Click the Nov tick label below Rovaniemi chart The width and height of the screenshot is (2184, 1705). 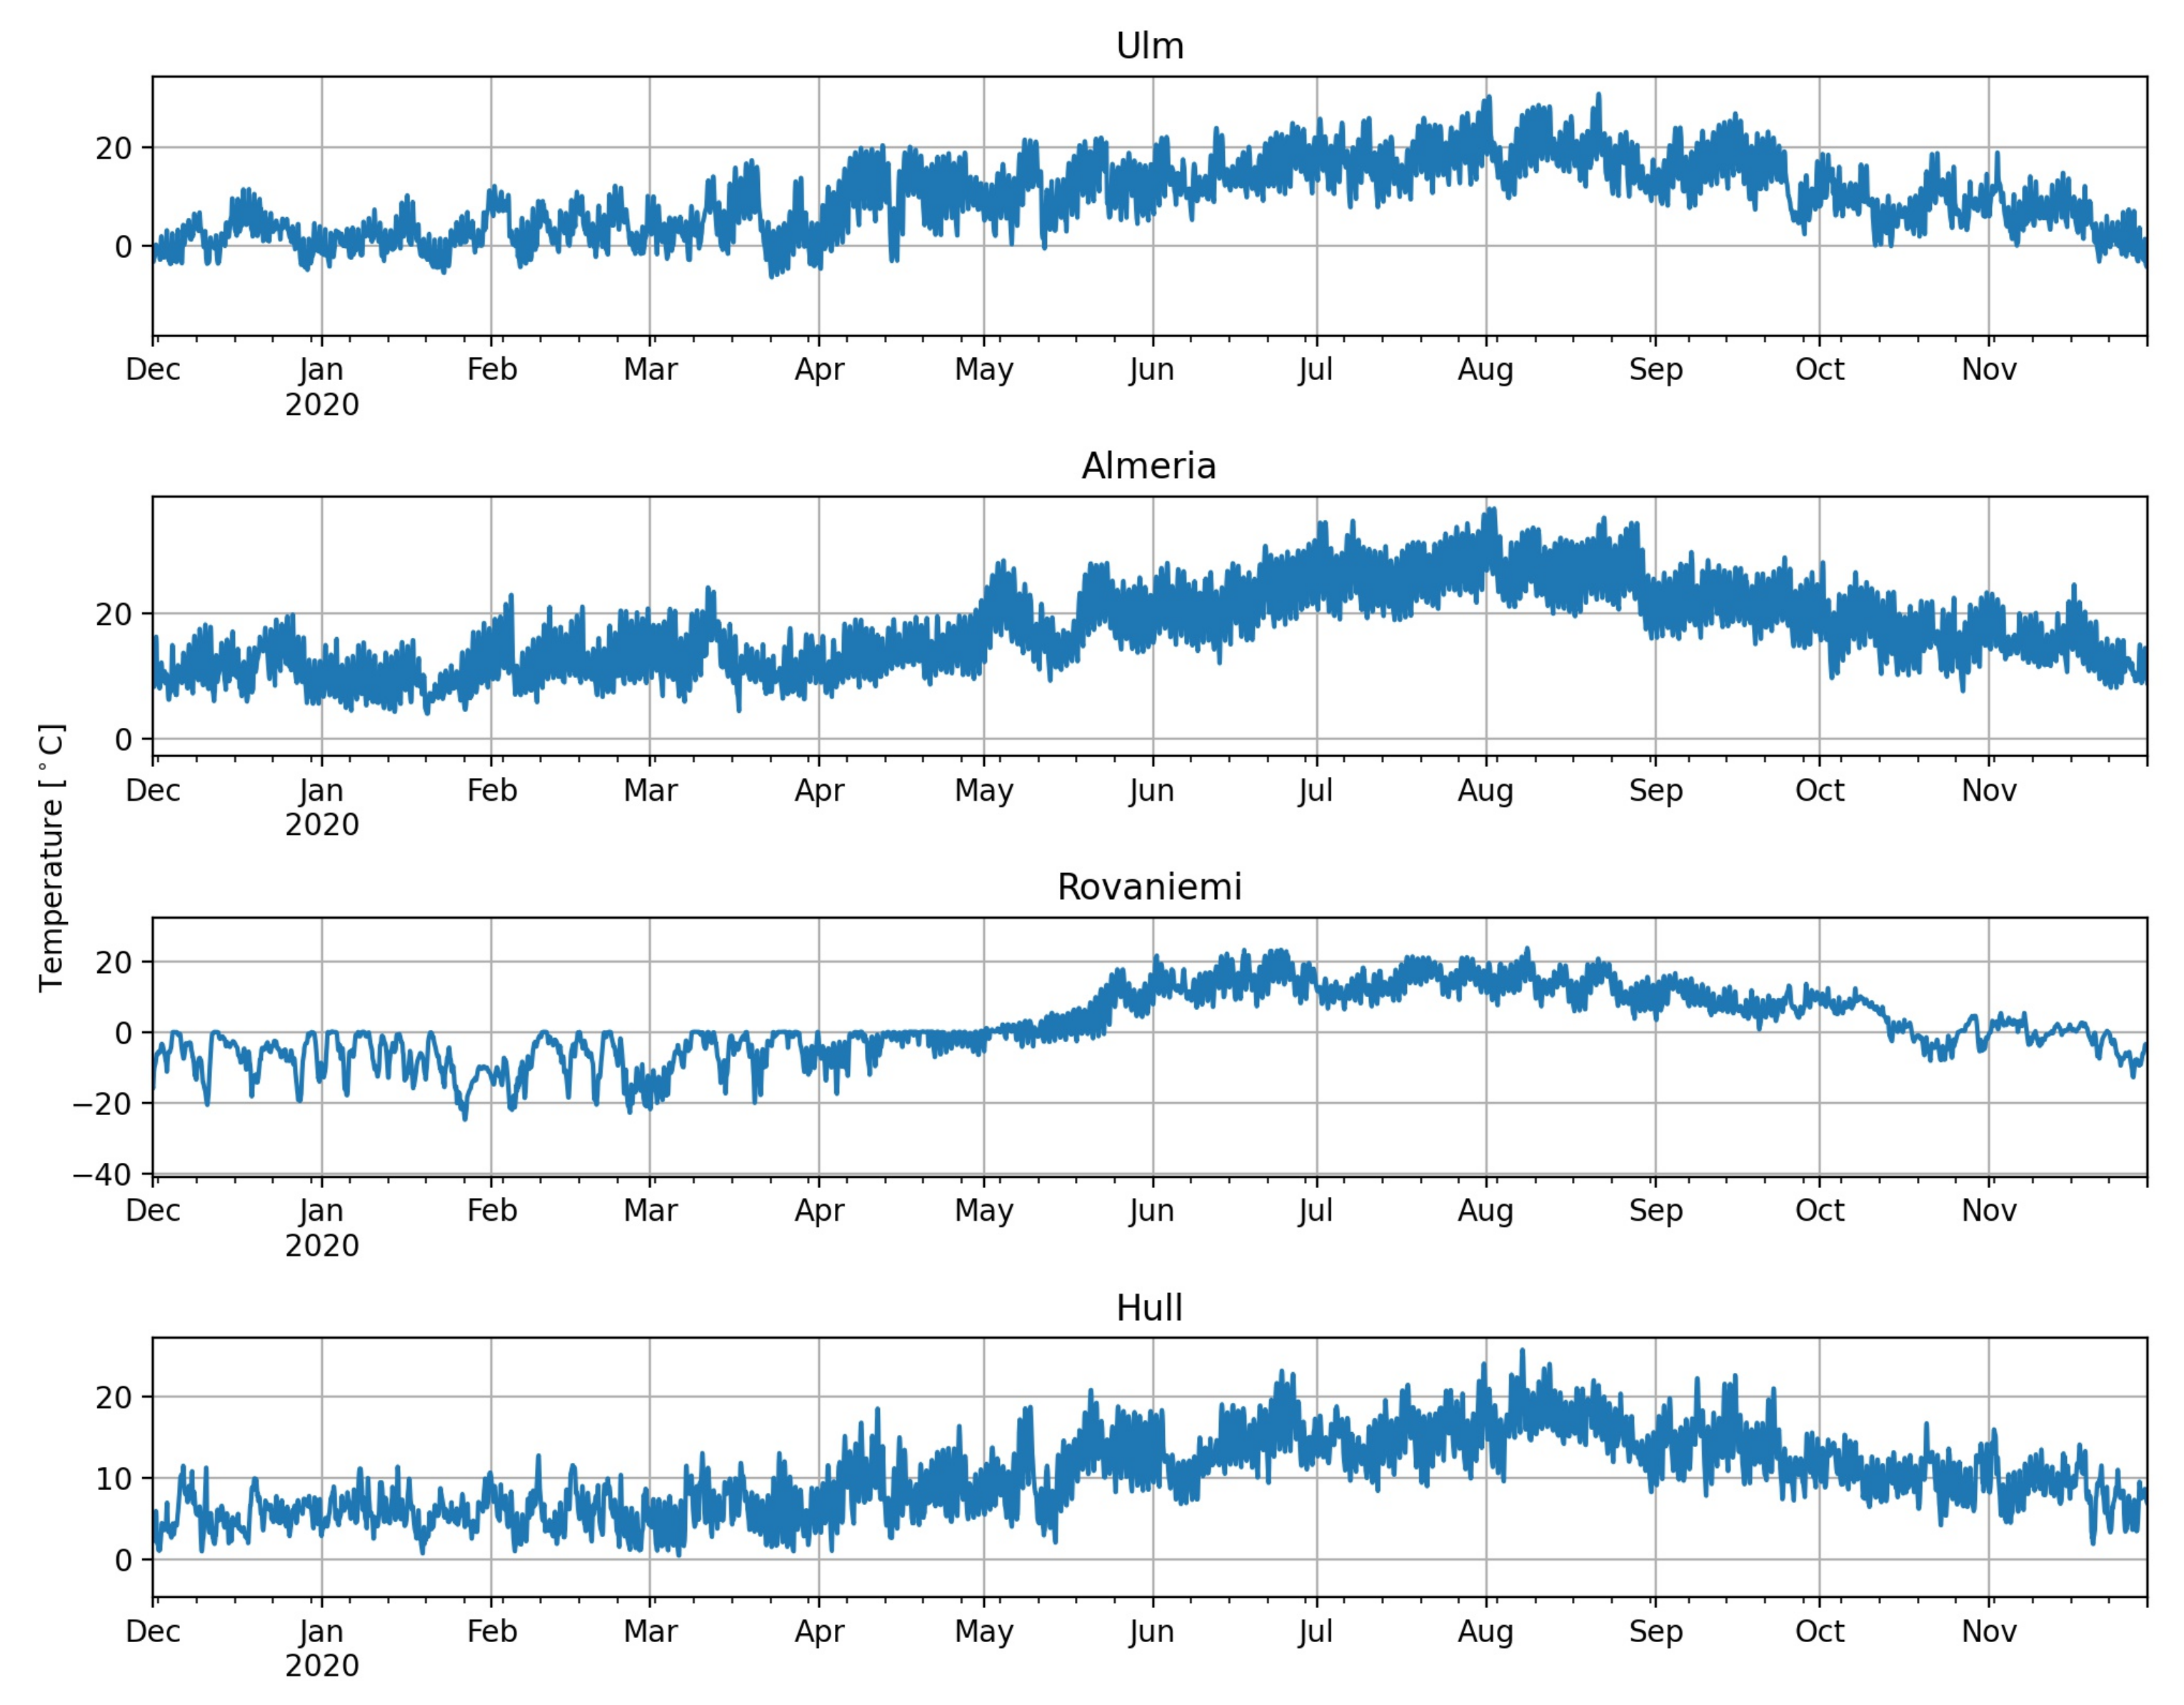[x=1988, y=1211]
